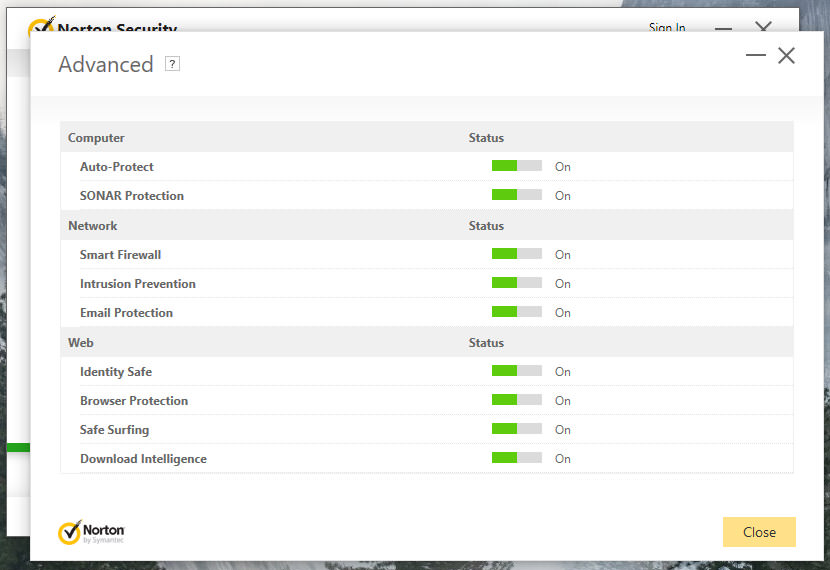Toggle Auto-Protect switch off
This screenshot has height=570, width=830.
tap(517, 166)
